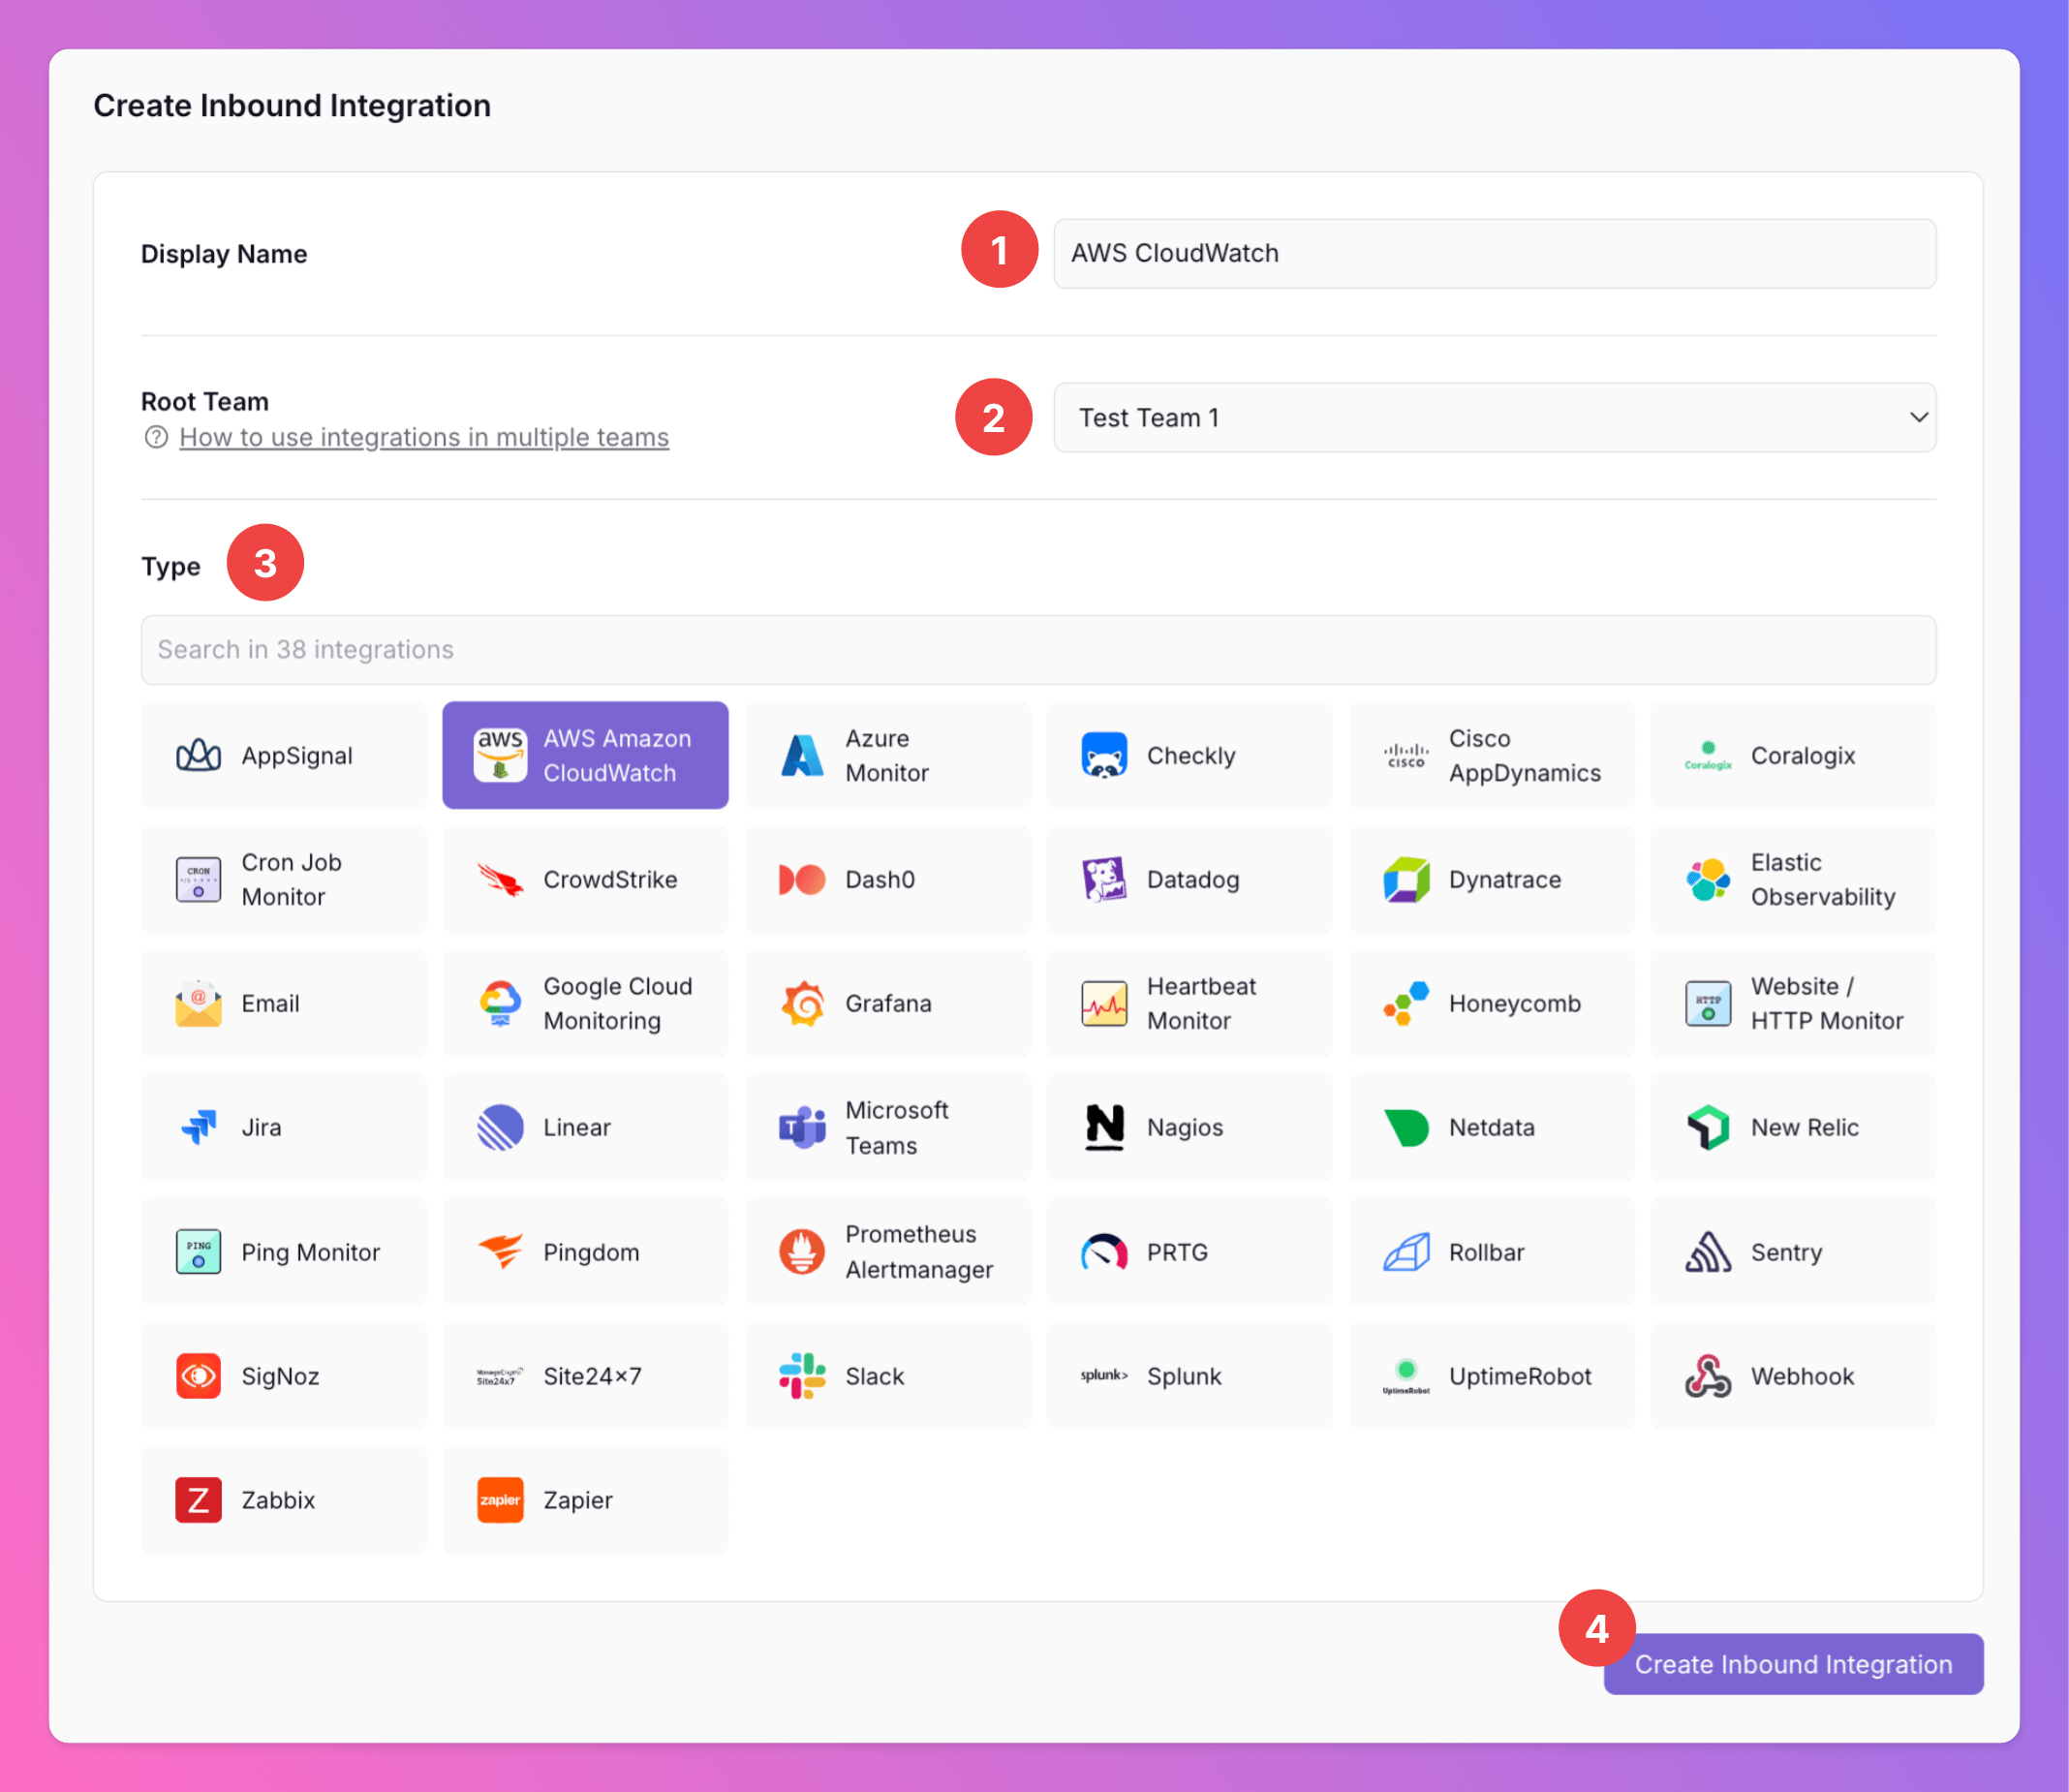Select the Datadog integration icon
The image size is (2069, 1792).
coord(1103,880)
